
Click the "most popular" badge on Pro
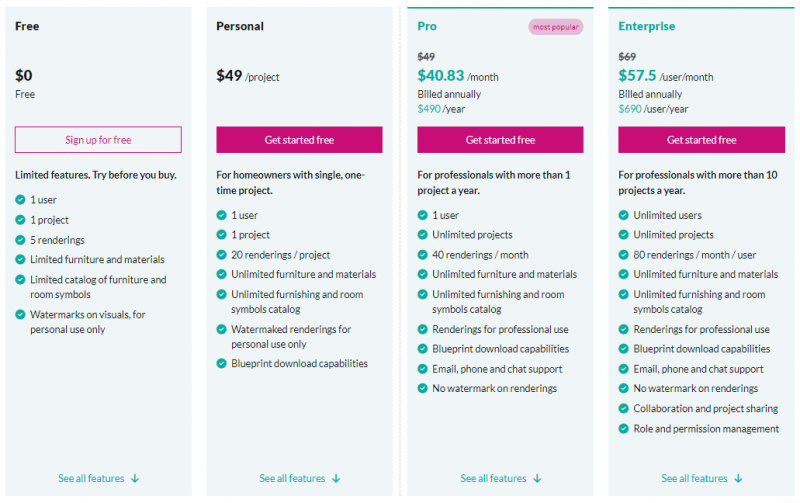pyautogui.click(x=555, y=27)
